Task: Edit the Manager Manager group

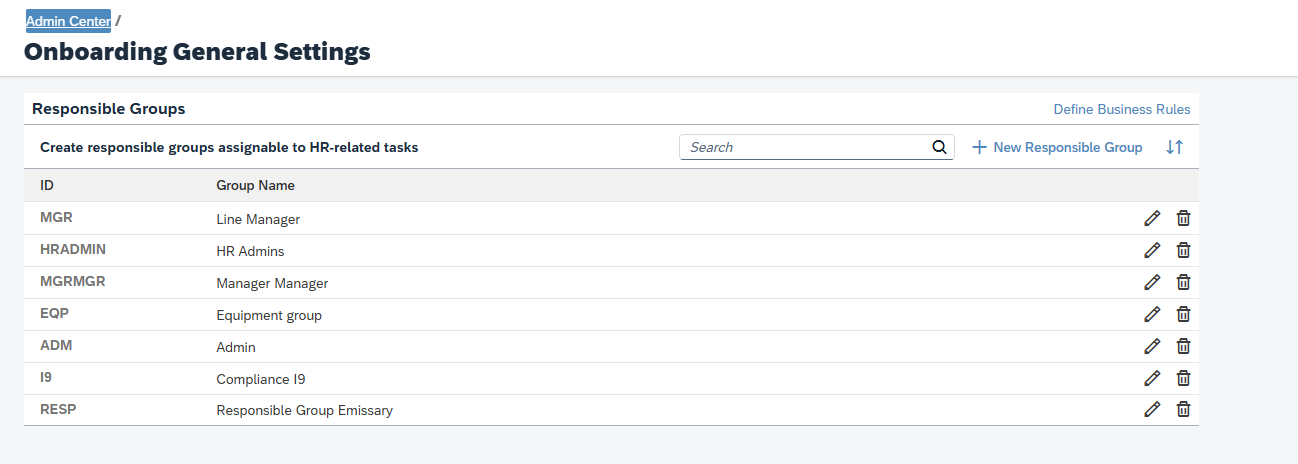Action: 1152,283
